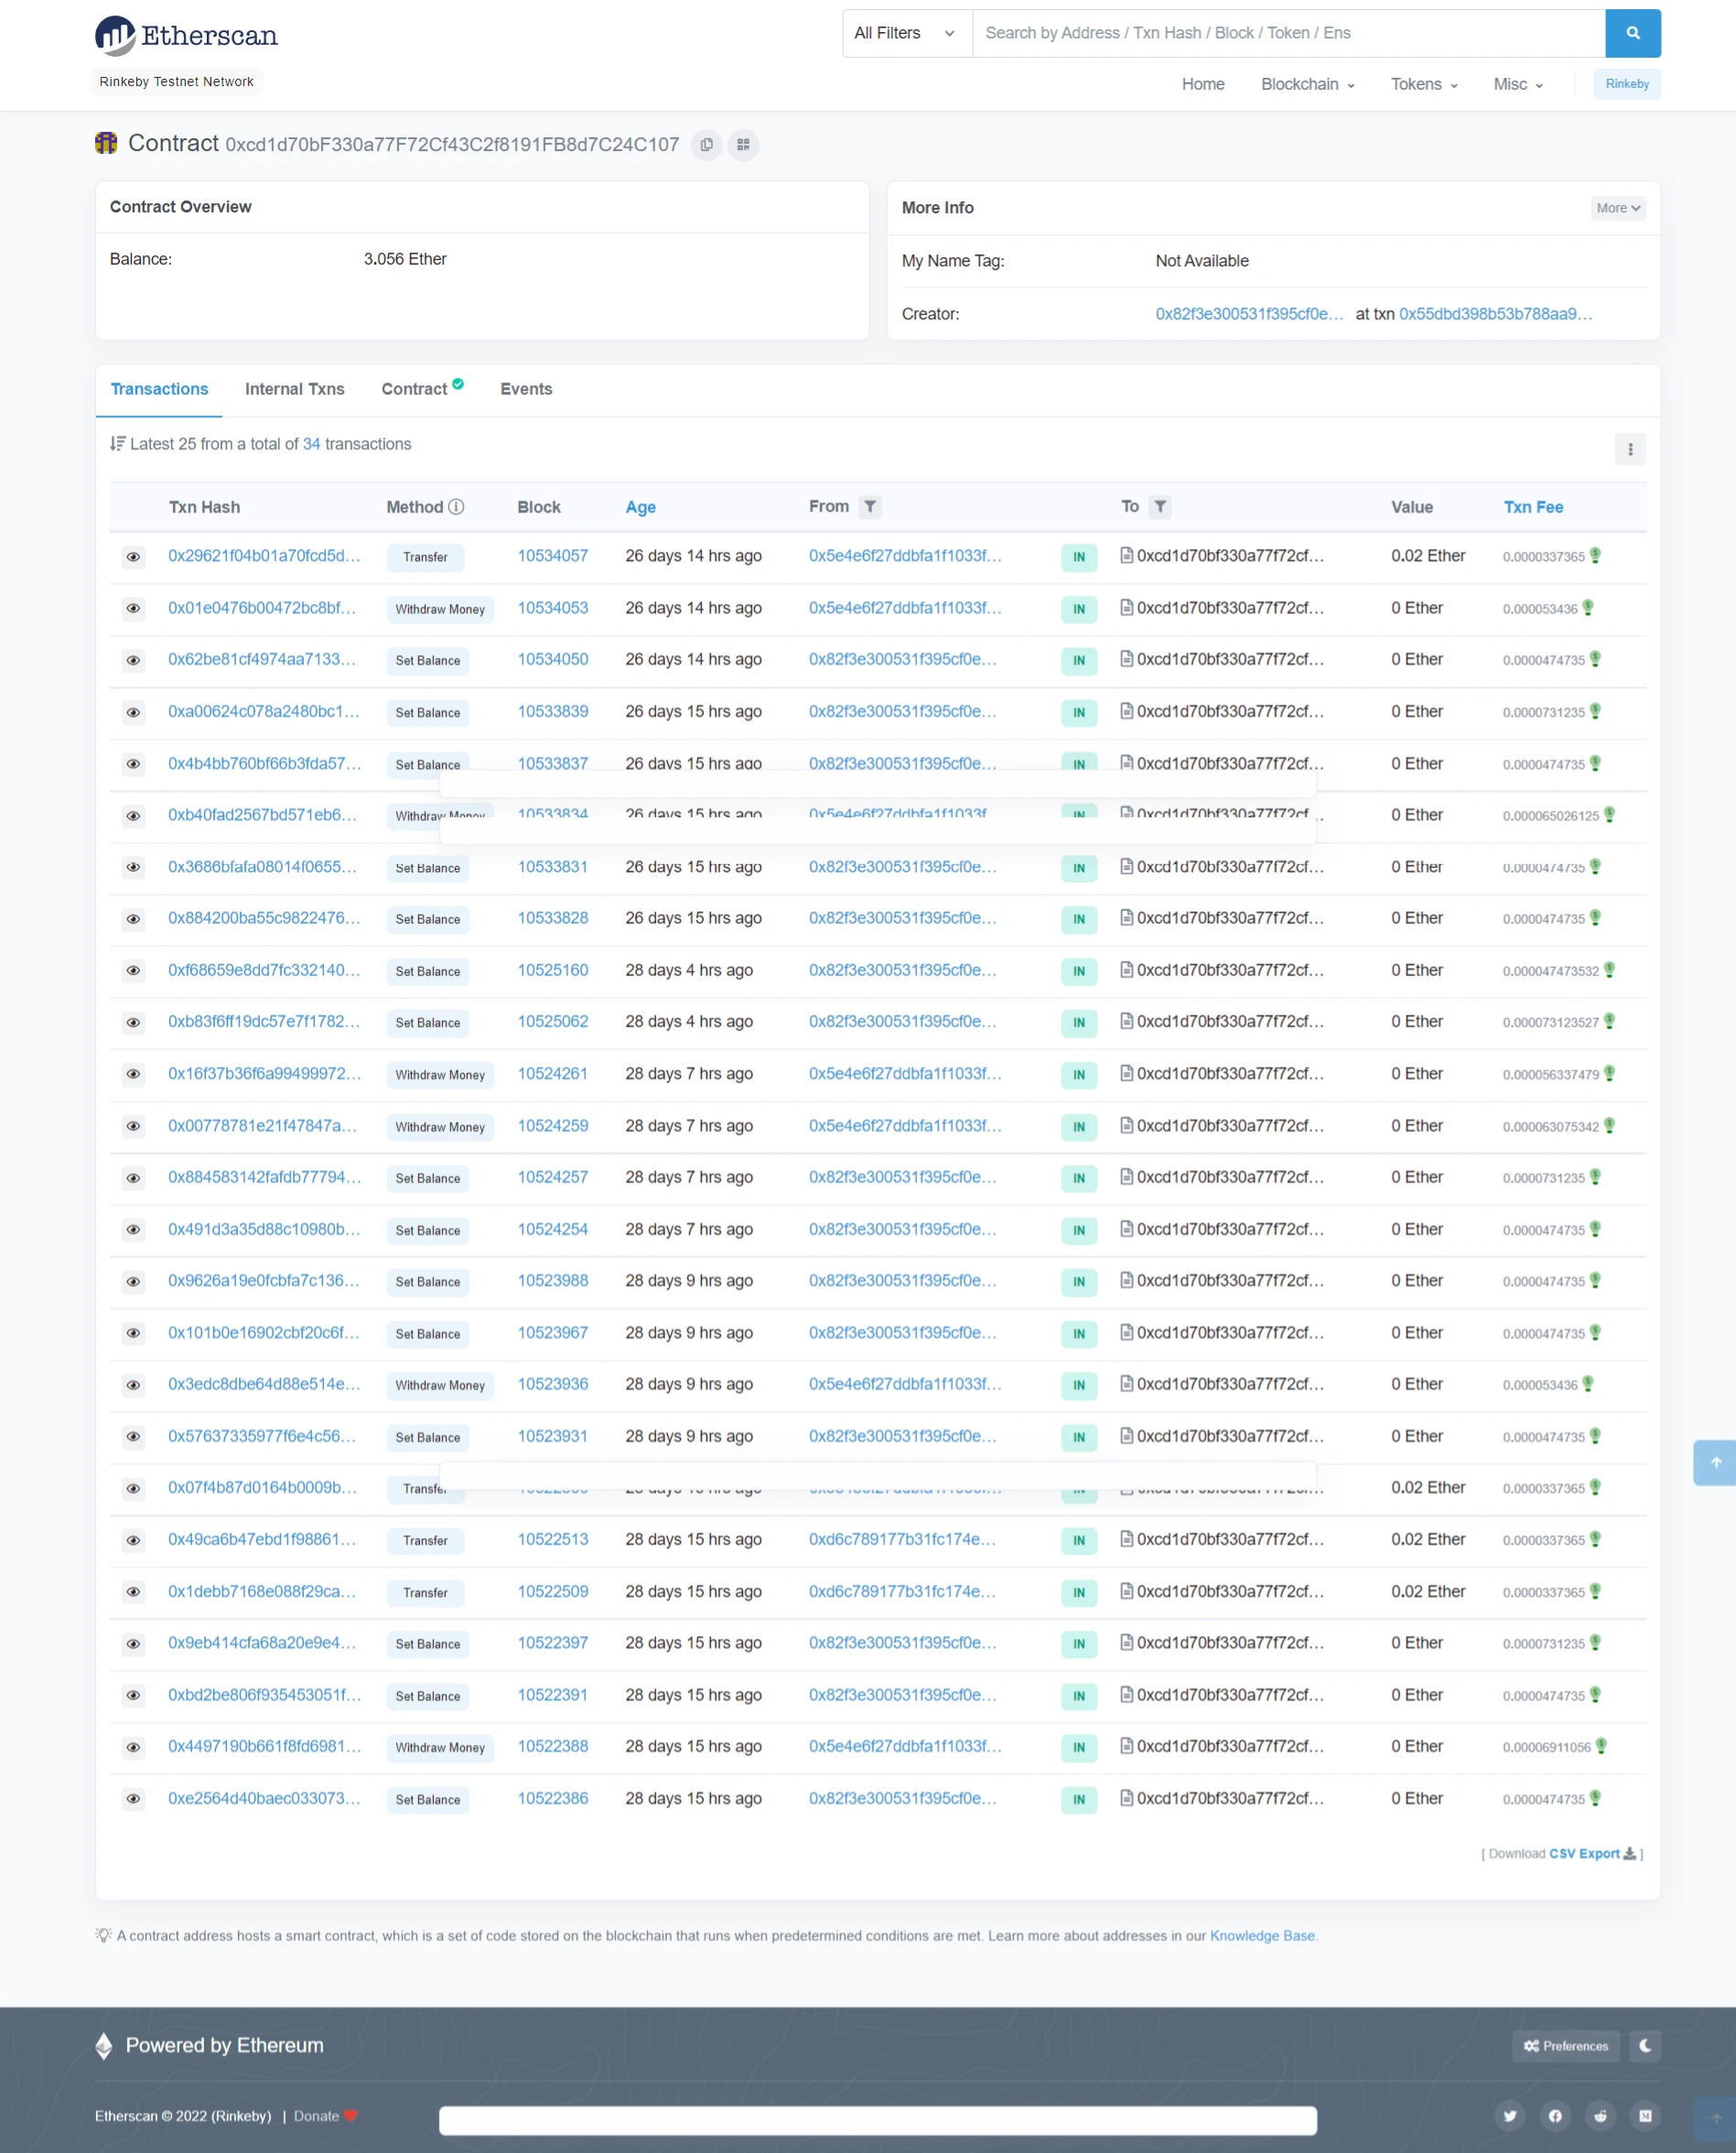Click the contract file icon in the 0xe2564d40baec033073 row
The image size is (1736, 2153).
click(x=1127, y=1798)
